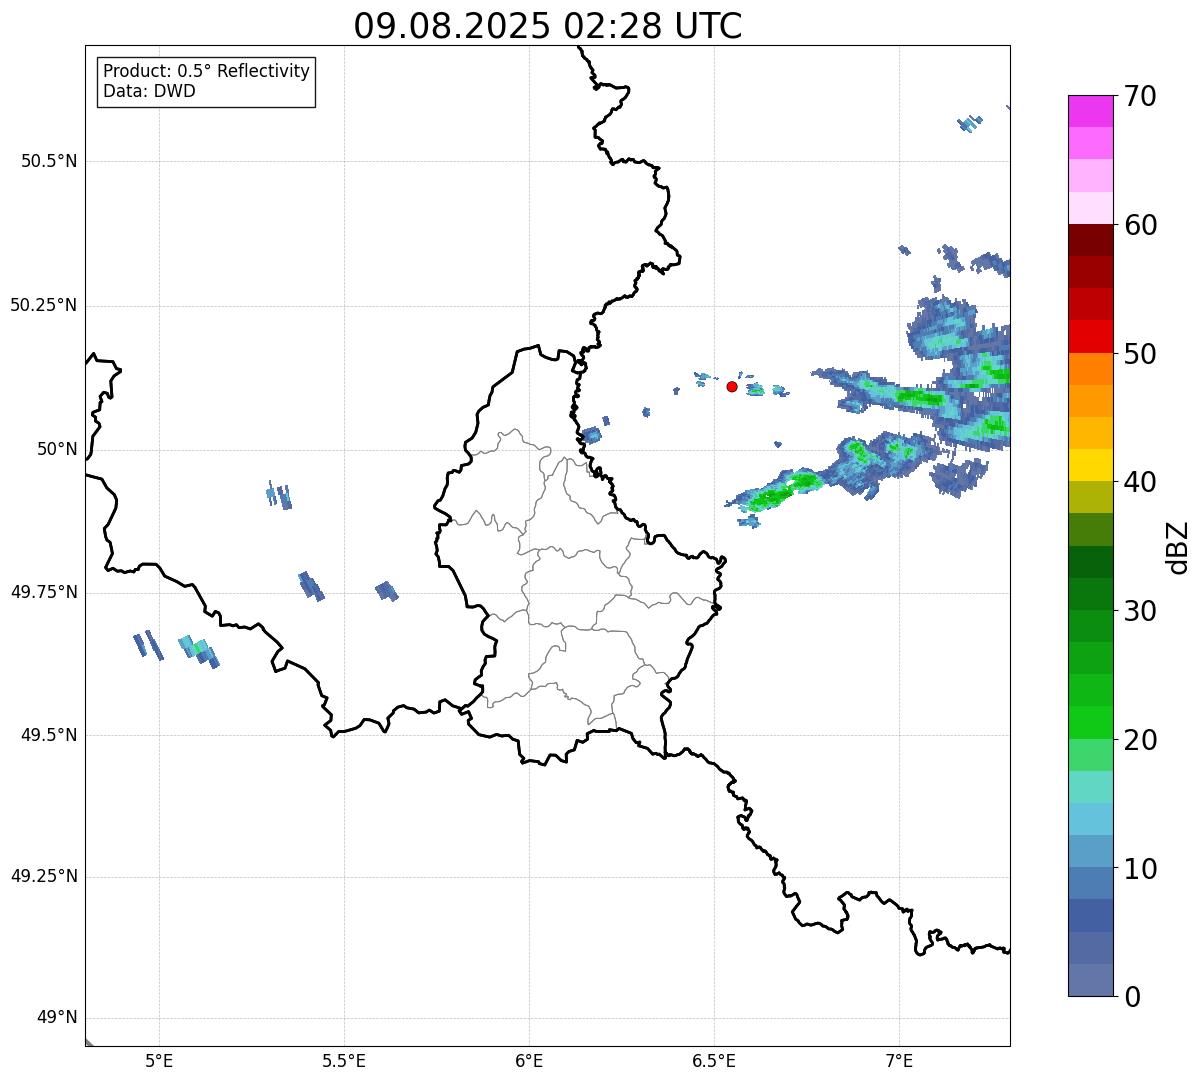
Task: Click the 49.25°N latitude label
Action: (x=44, y=876)
